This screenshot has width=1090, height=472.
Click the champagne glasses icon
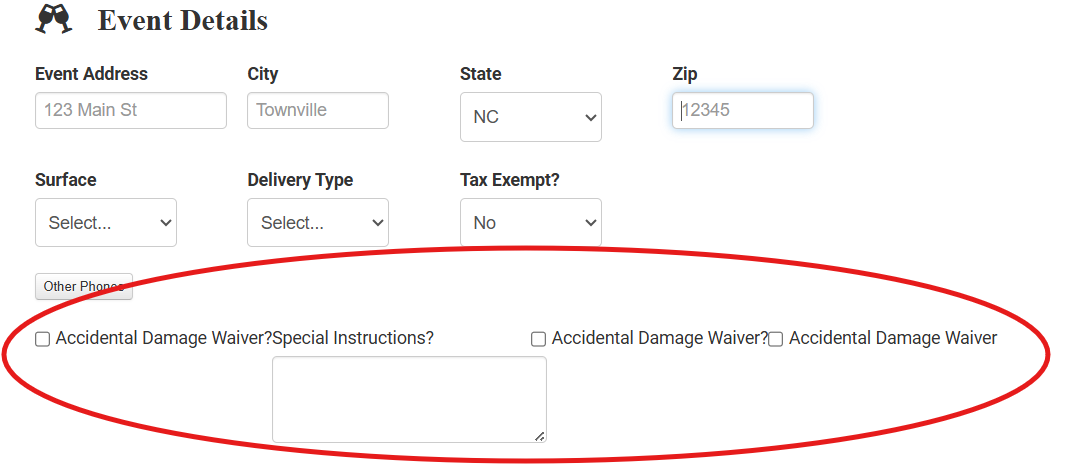[x=54, y=19]
